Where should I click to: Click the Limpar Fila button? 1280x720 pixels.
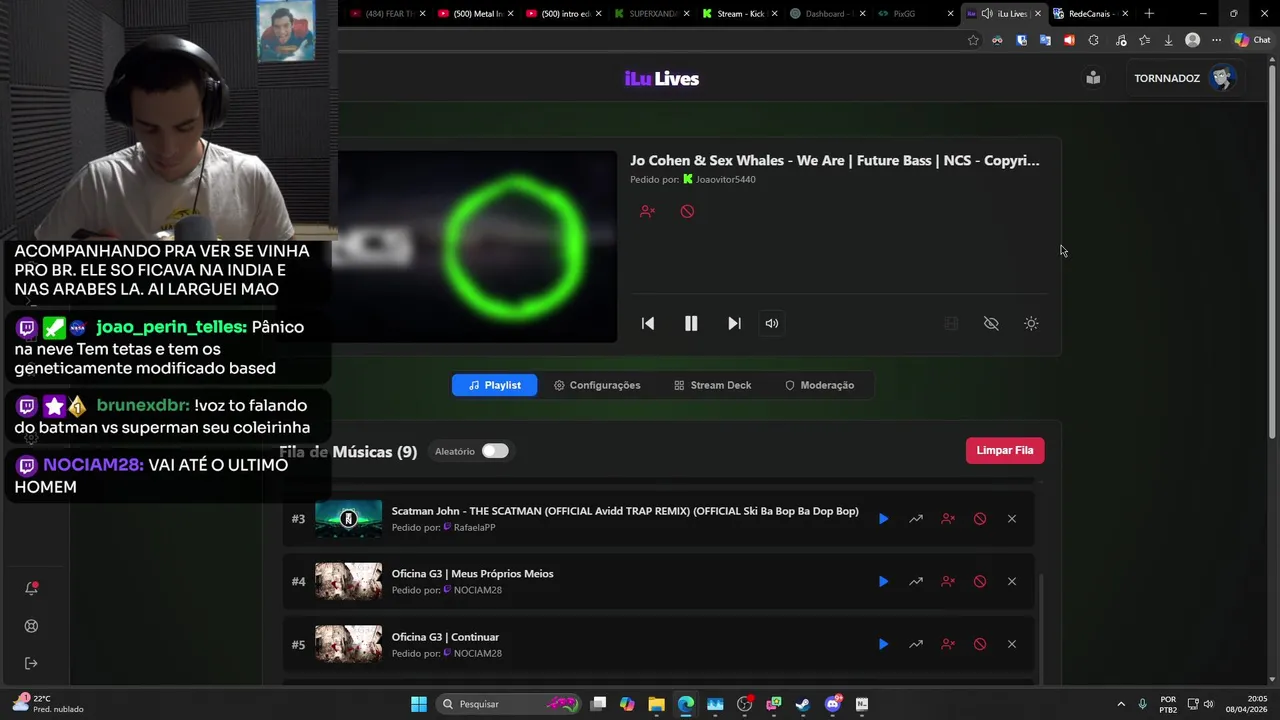(x=1005, y=450)
